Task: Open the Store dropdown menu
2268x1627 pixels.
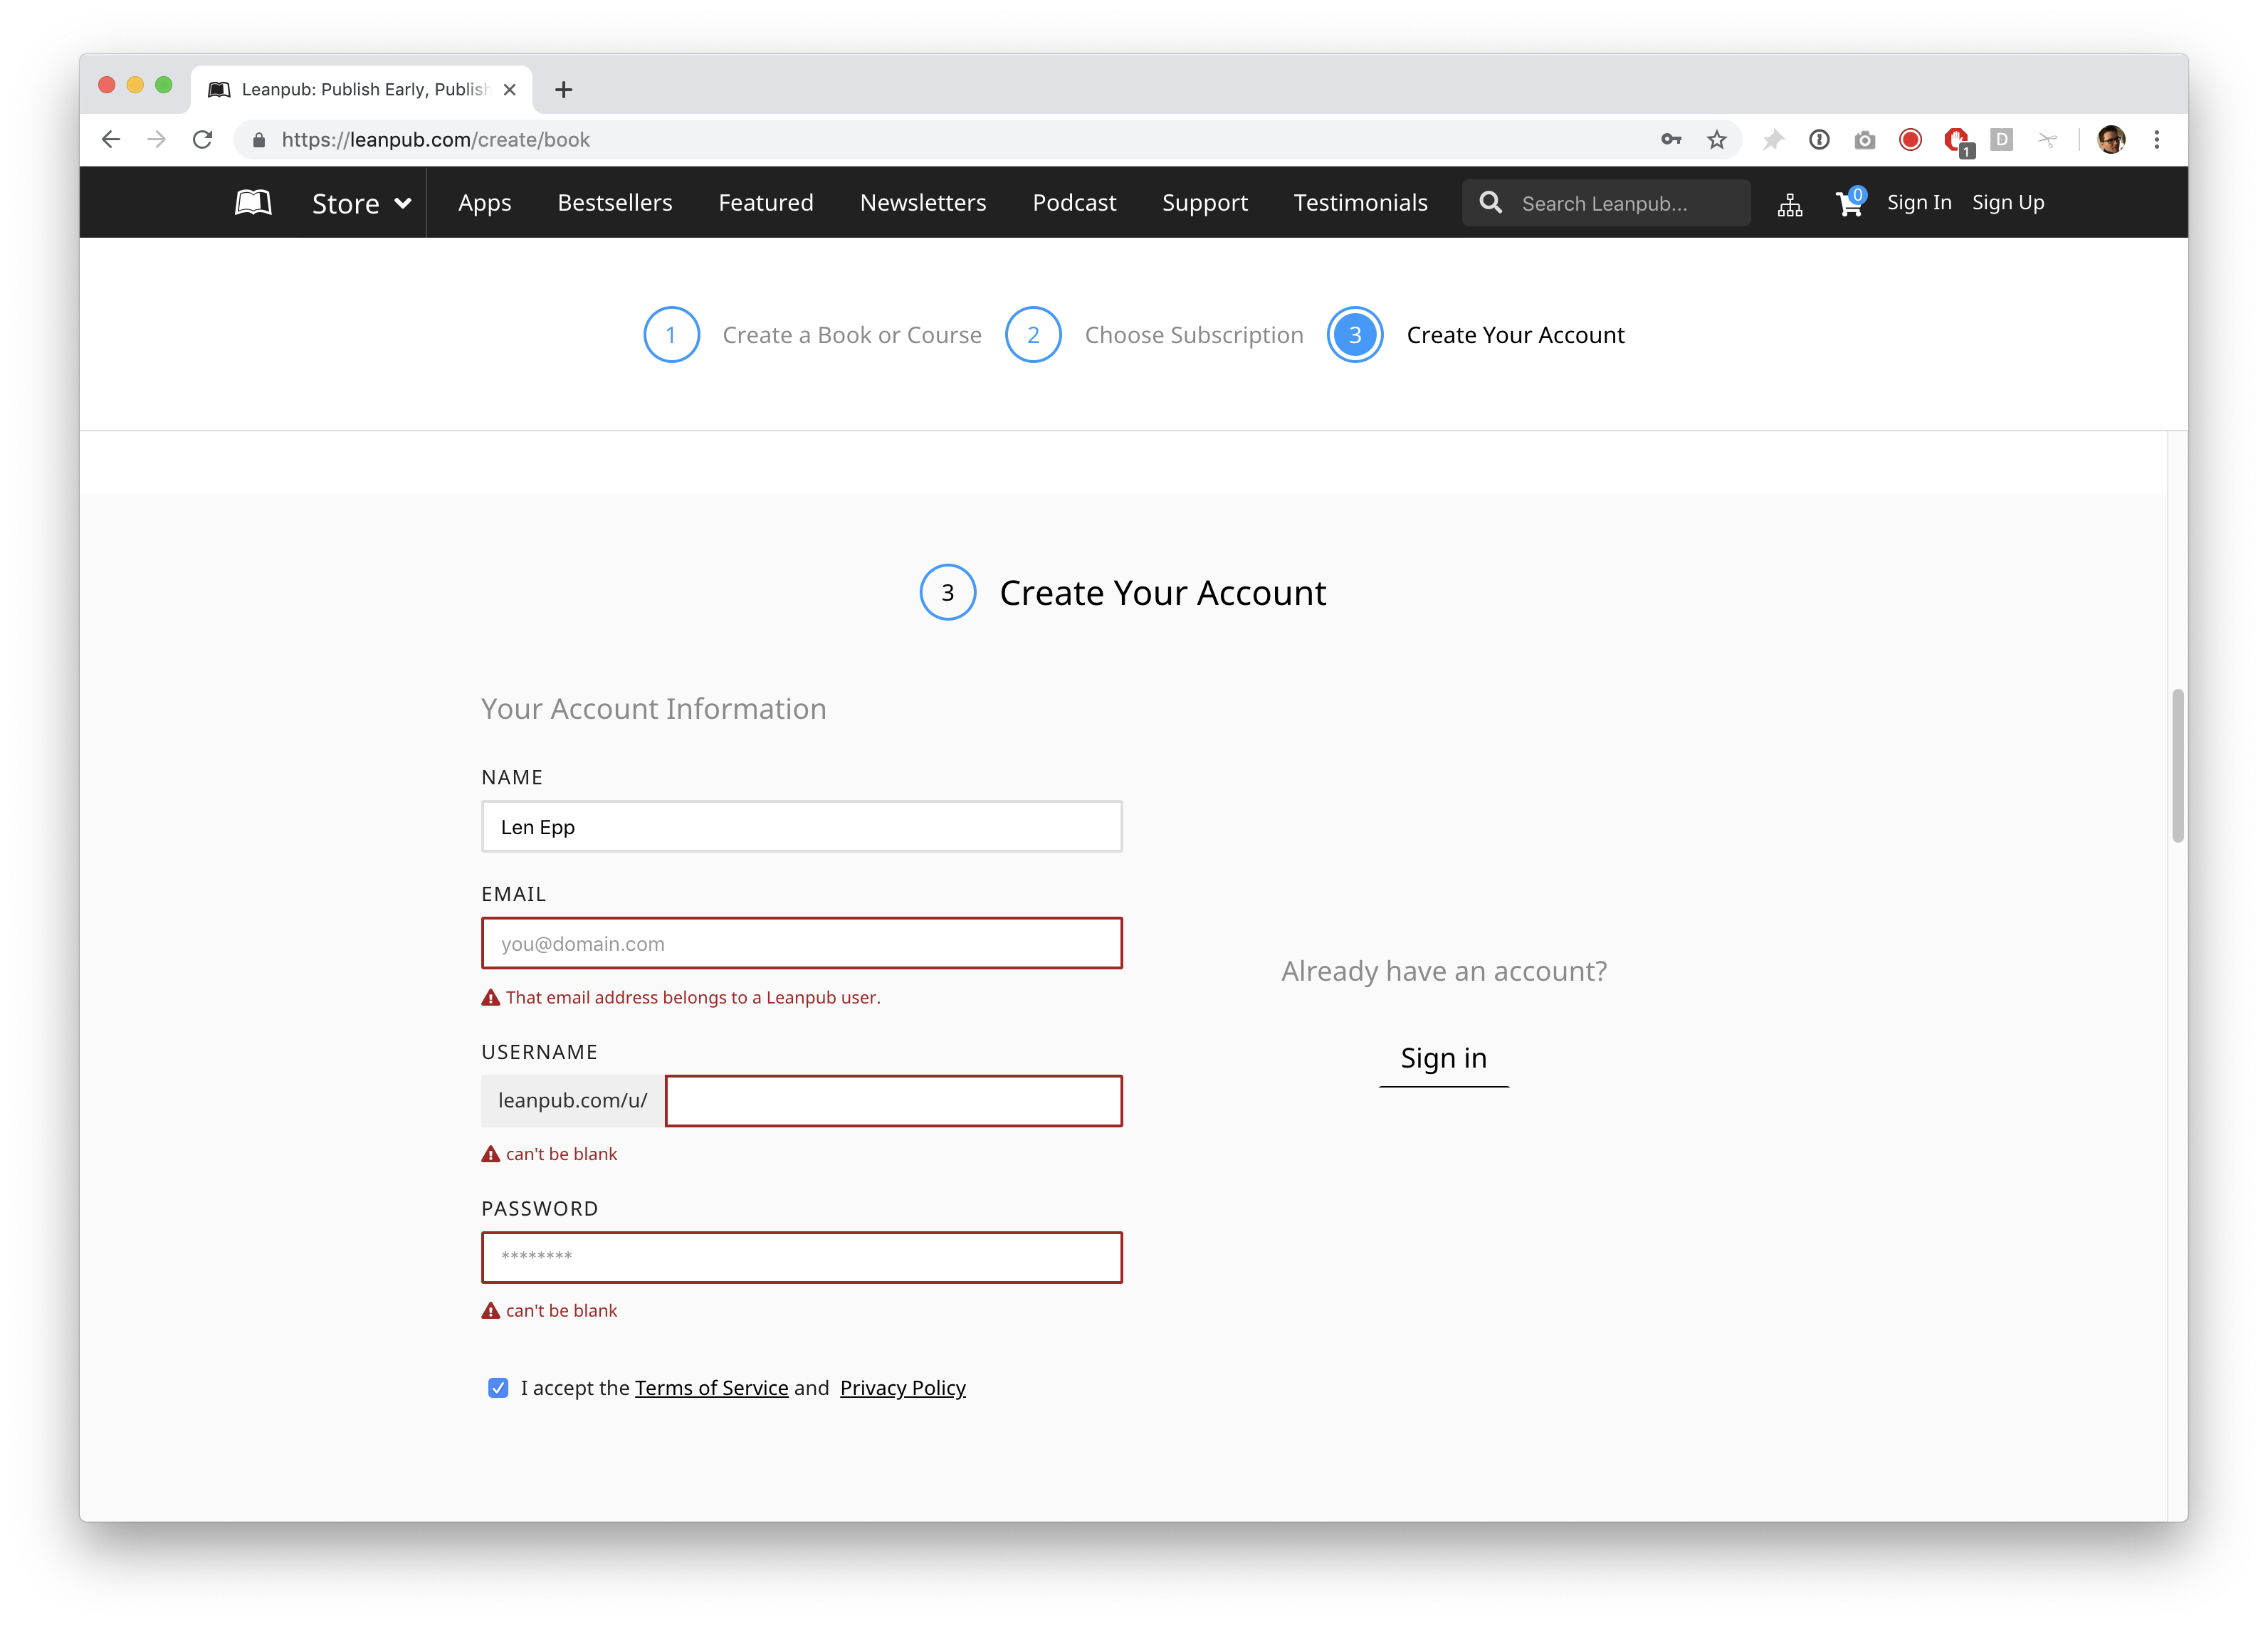Action: click(x=361, y=203)
